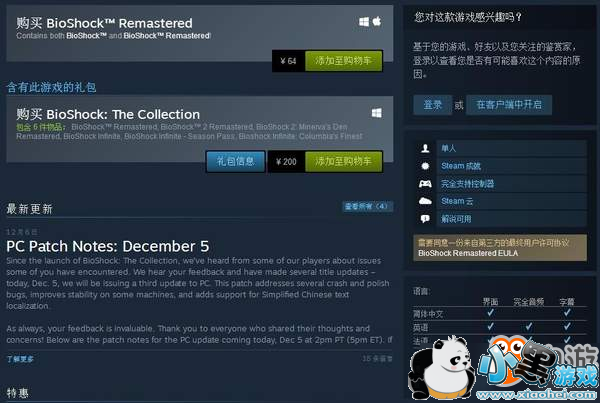The height and width of the screenshot is (403, 600).
Task: Click the 完全支持控制器 controller support link
Action: [x=468, y=184]
